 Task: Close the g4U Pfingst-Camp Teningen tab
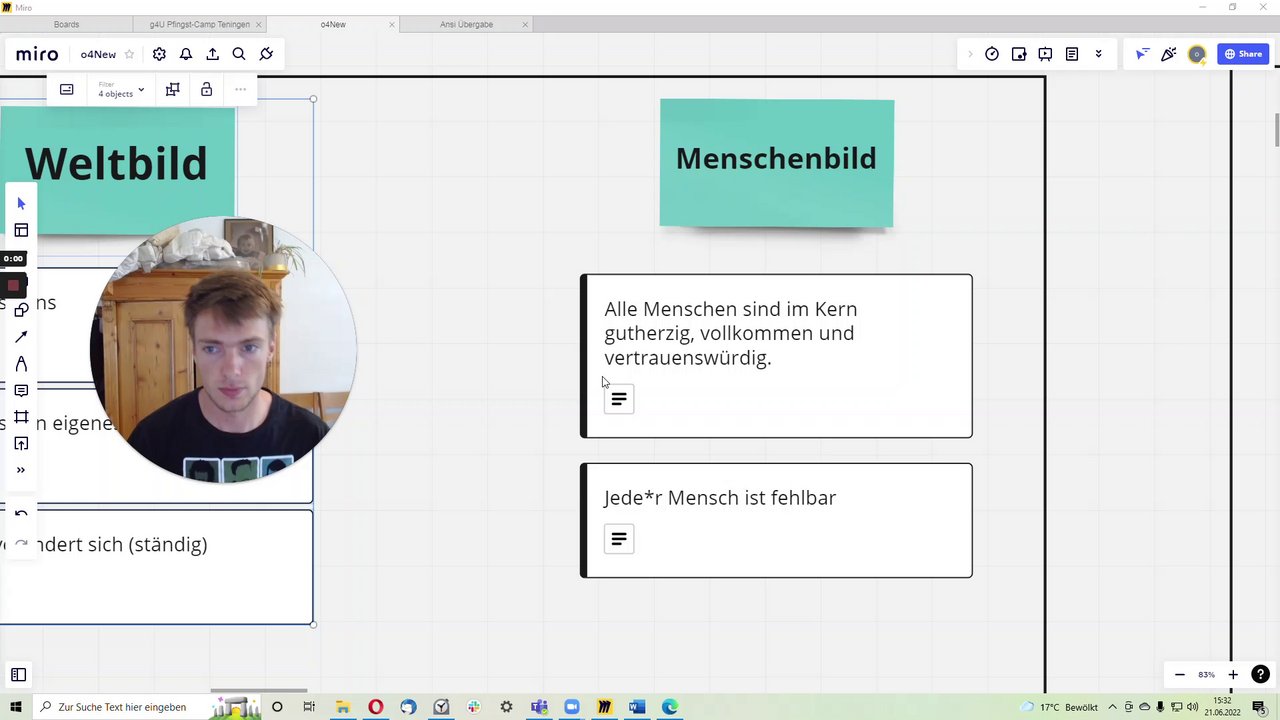point(258,24)
